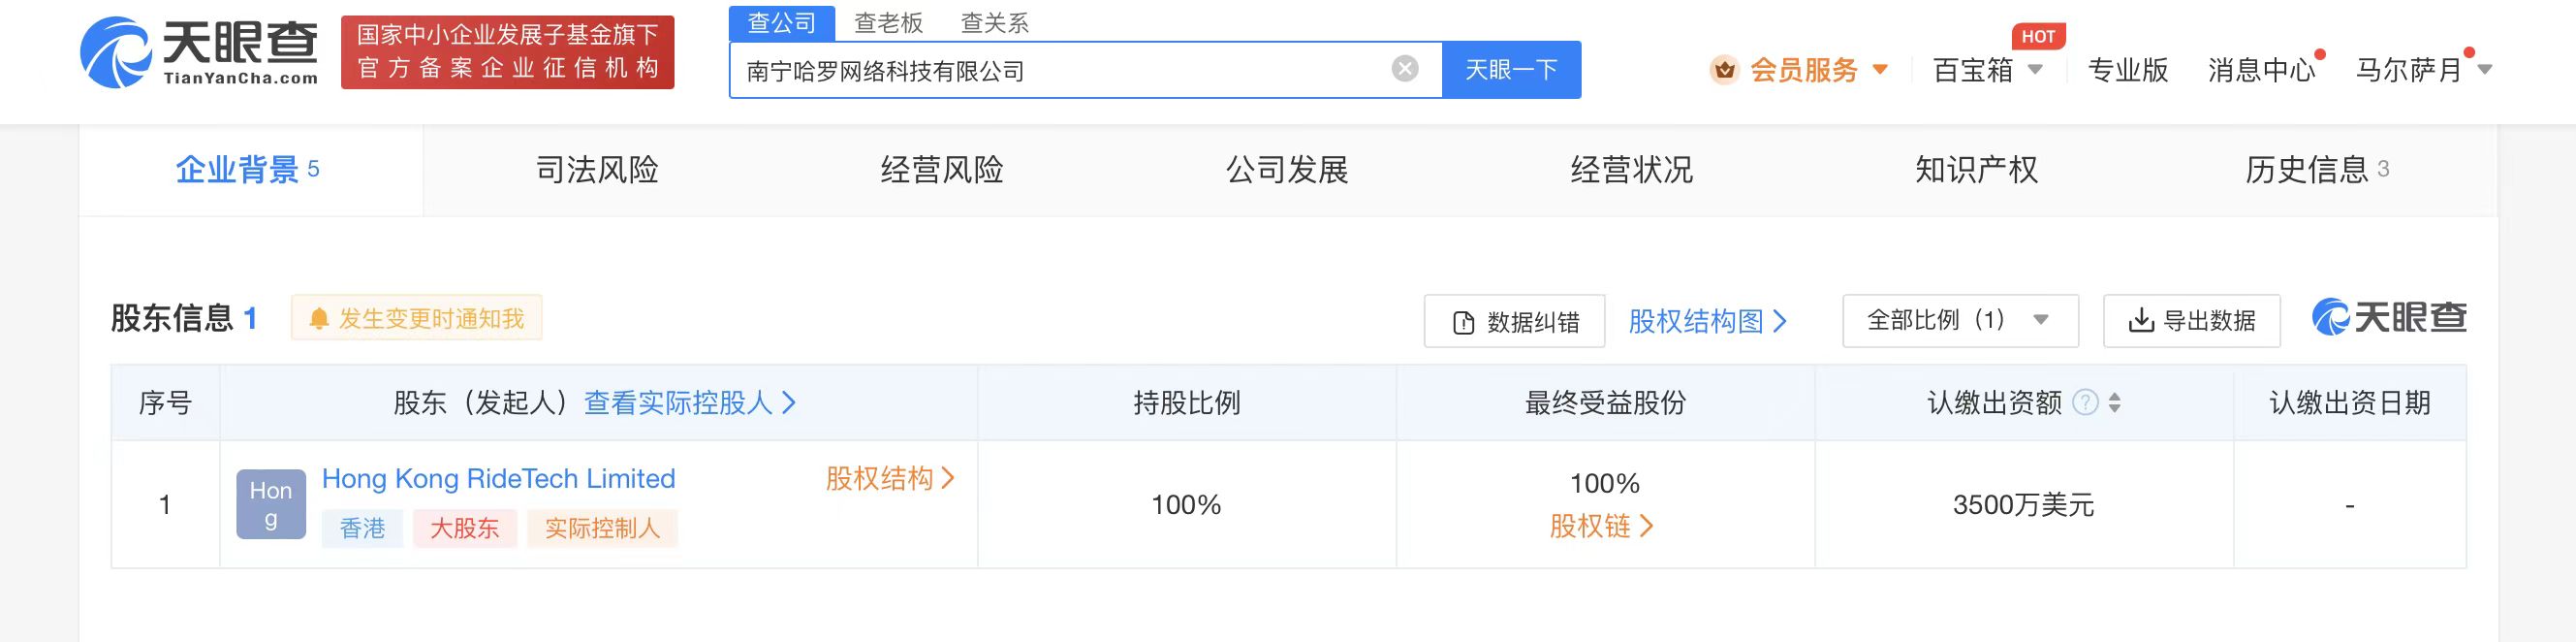Switch to the 查老板 search tab
Image resolution: width=2576 pixels, height=642 pixels.
click(x=888, y=23)
